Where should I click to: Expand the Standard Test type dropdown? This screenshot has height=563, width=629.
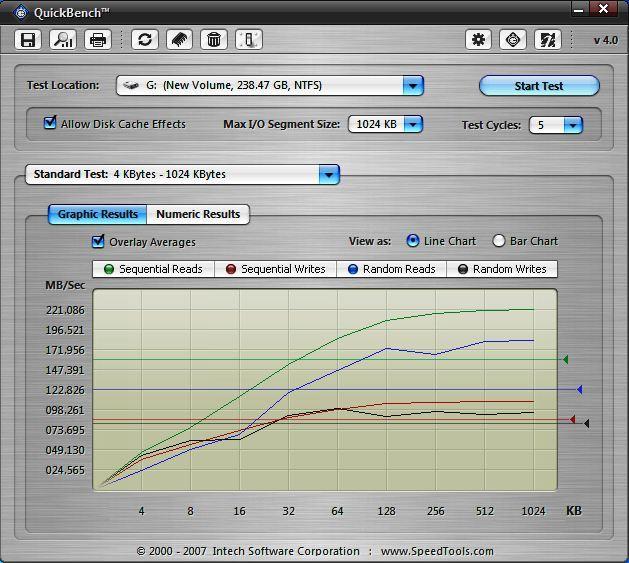click(329, 175)
